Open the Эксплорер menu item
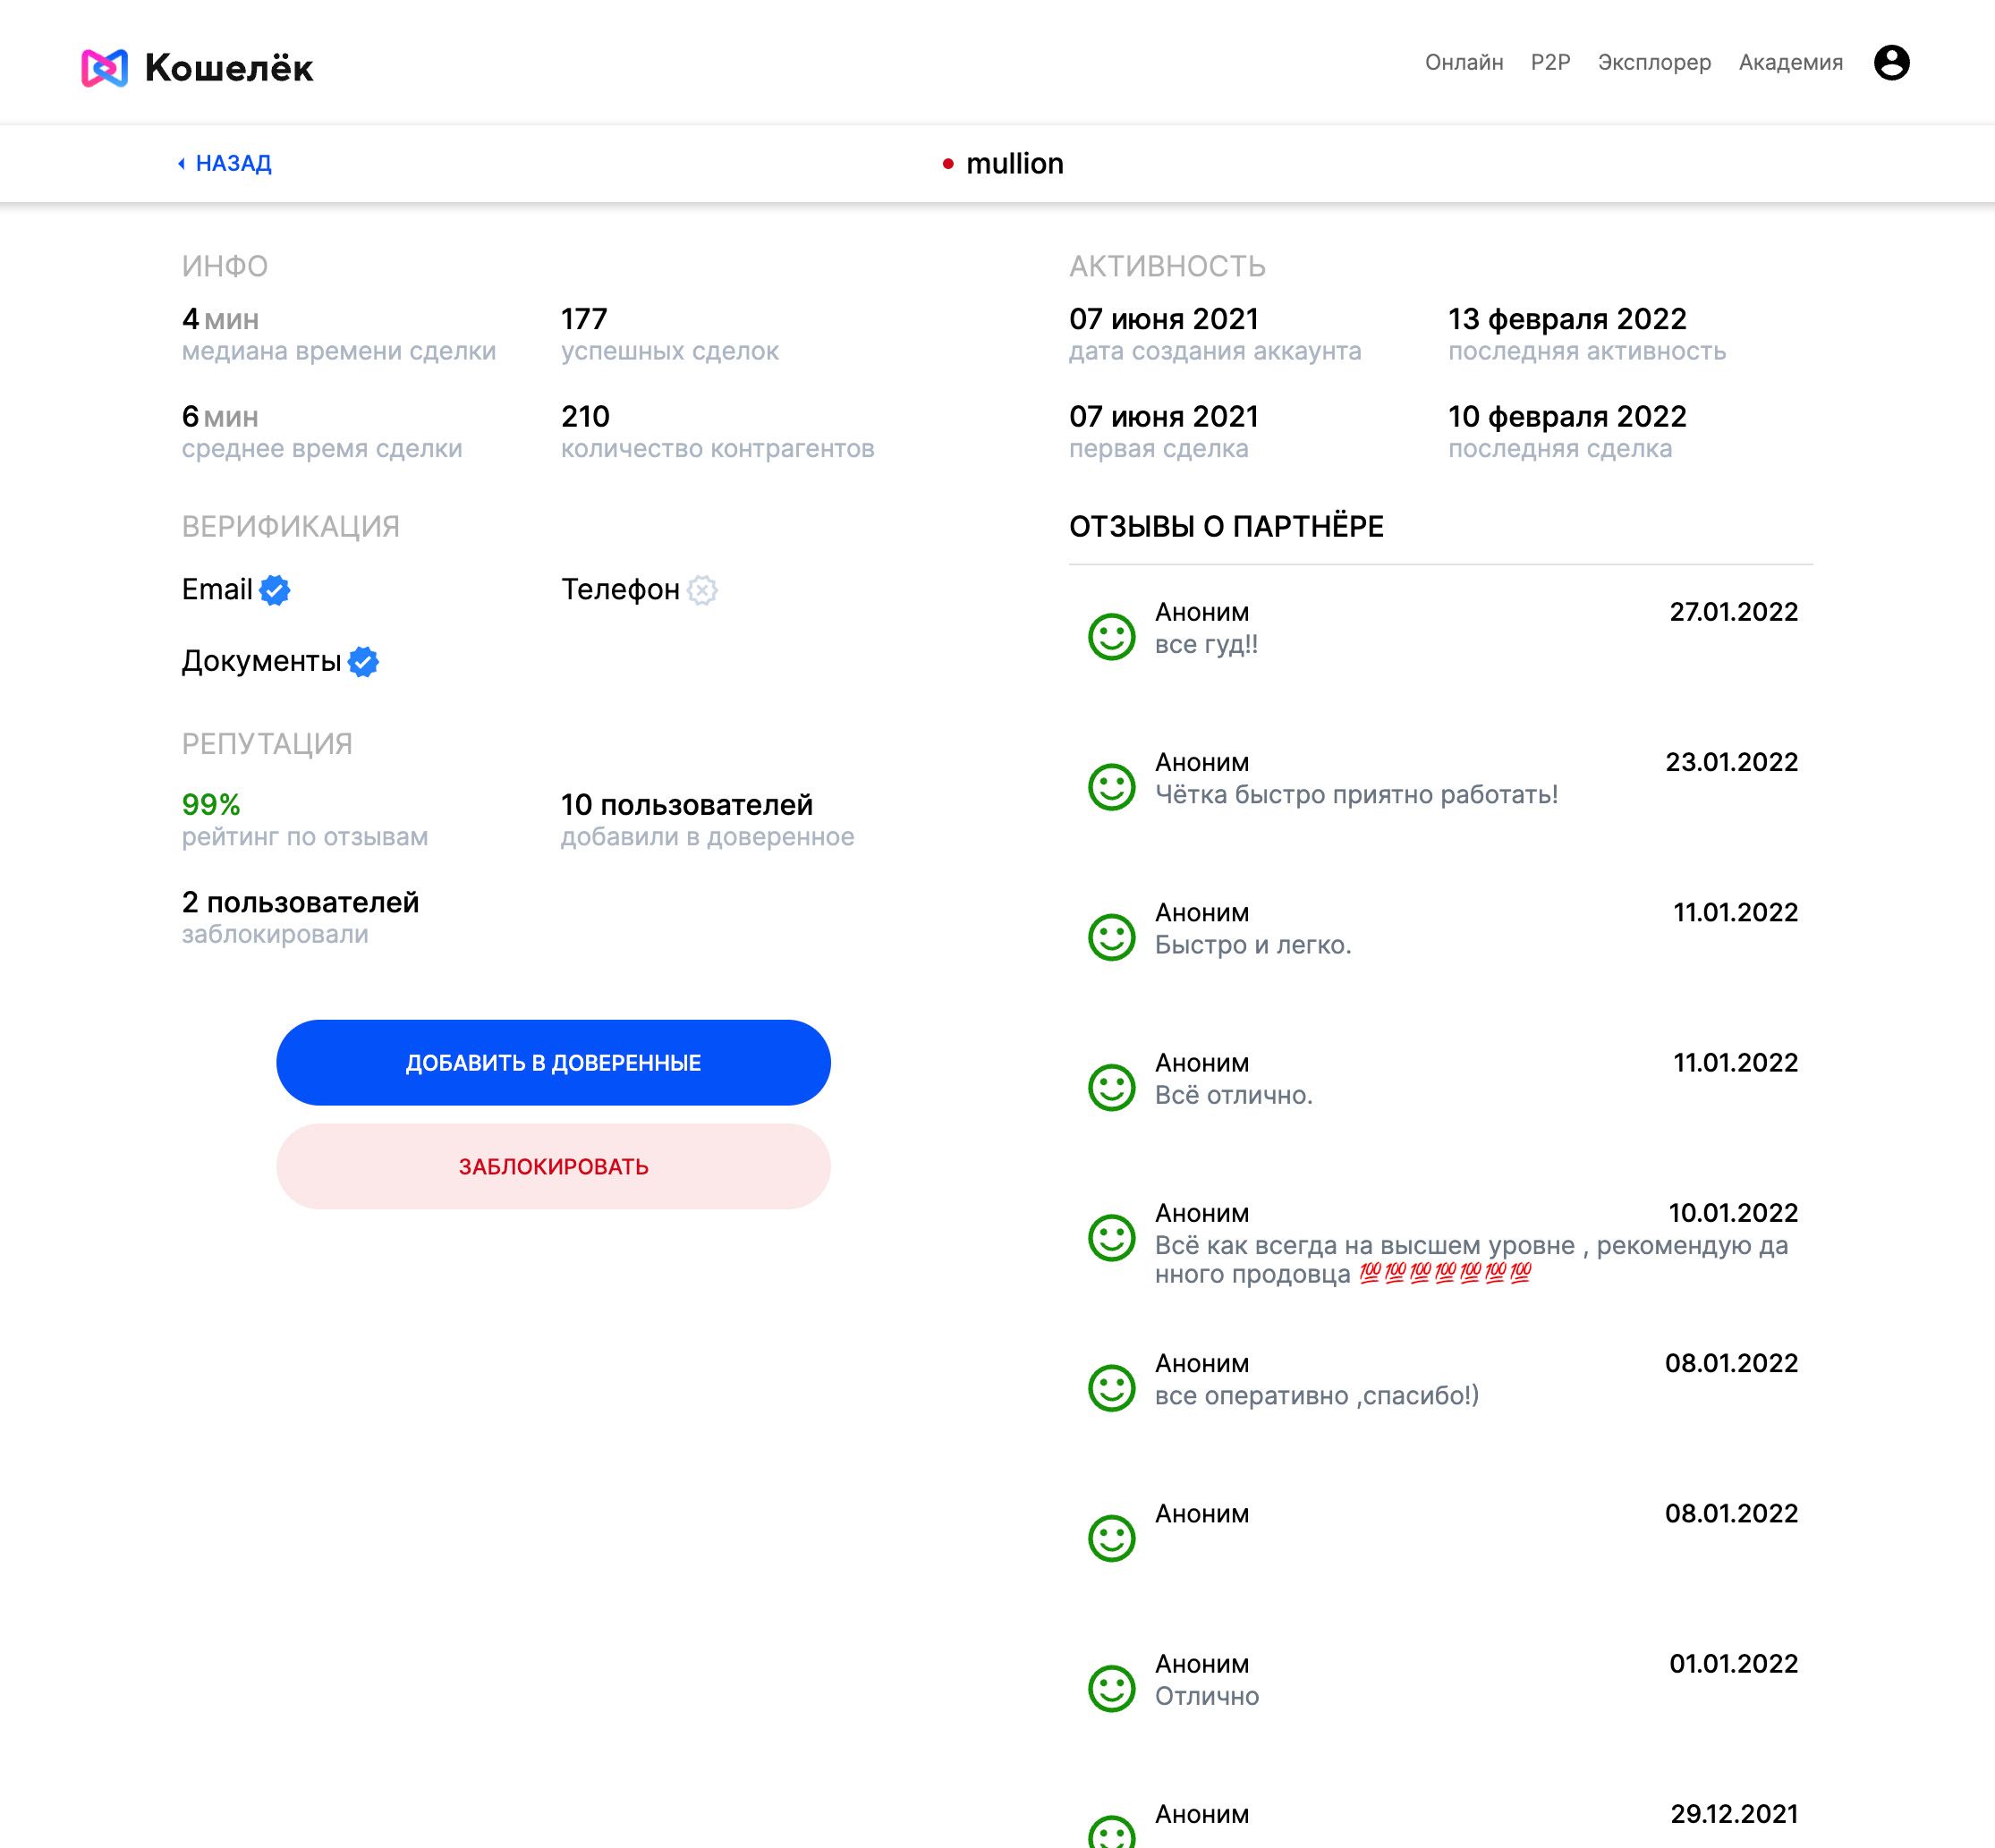 1654,62
